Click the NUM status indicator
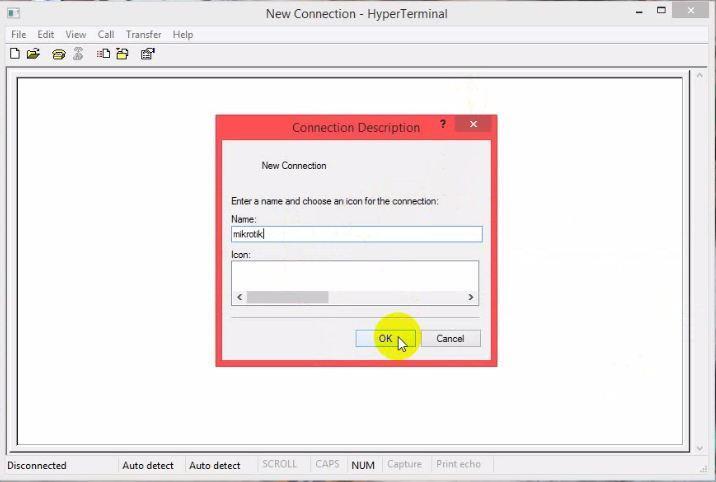 coord(363,465)
